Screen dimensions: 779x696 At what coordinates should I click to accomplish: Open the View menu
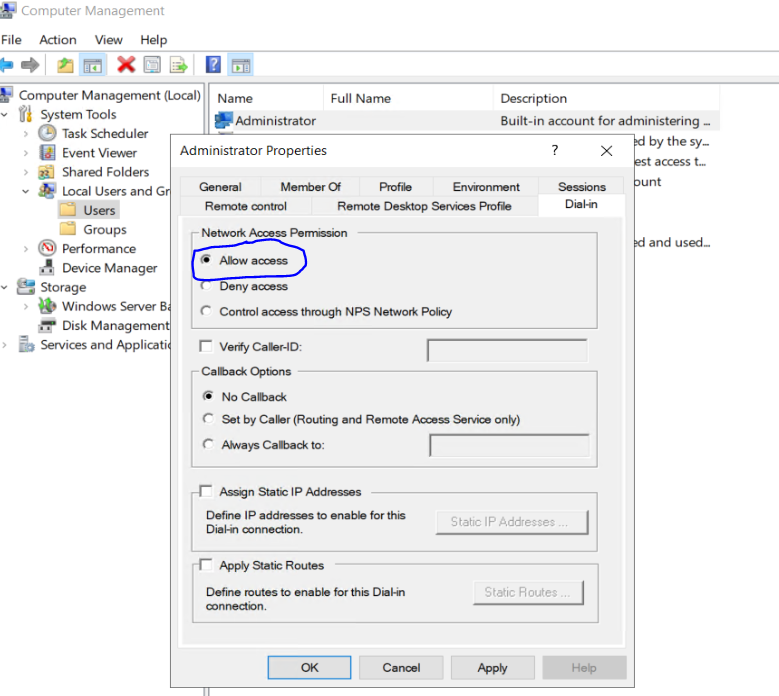tap(108, 40)
